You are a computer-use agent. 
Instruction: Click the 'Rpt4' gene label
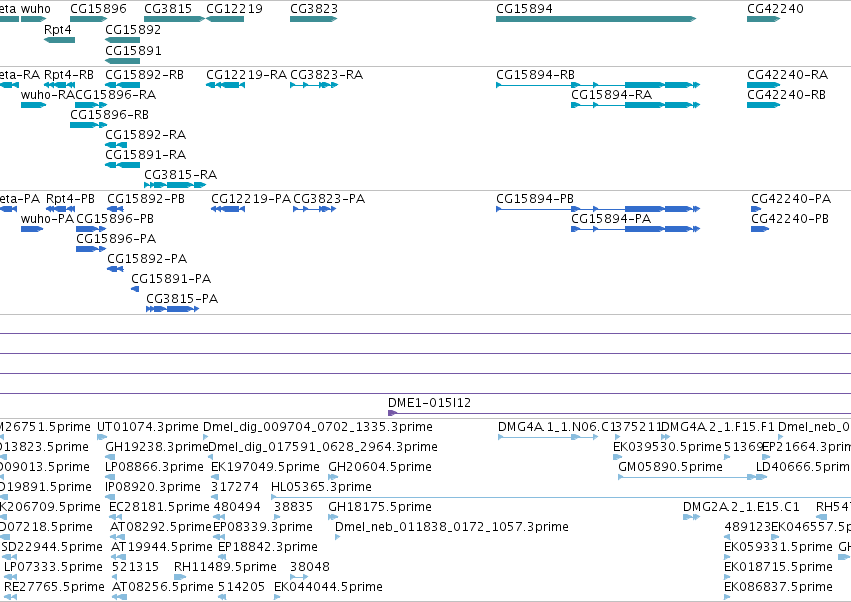(x=58, y=29)
